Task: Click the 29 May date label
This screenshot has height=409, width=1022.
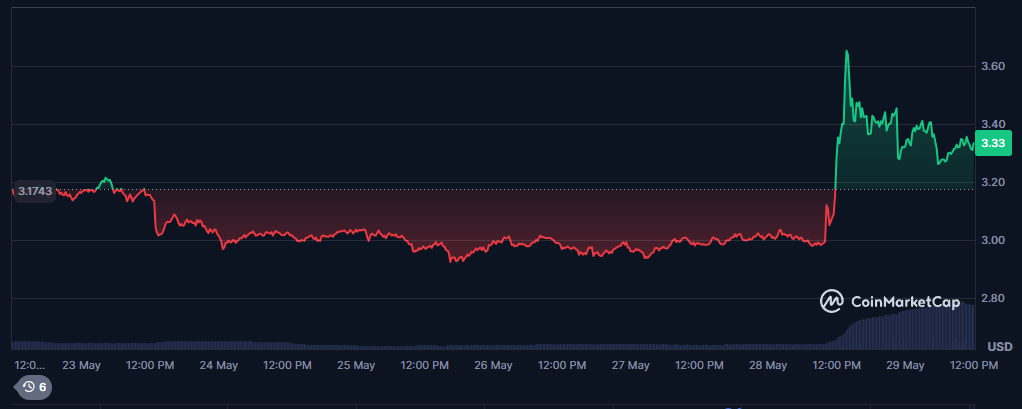Action: 905,366
